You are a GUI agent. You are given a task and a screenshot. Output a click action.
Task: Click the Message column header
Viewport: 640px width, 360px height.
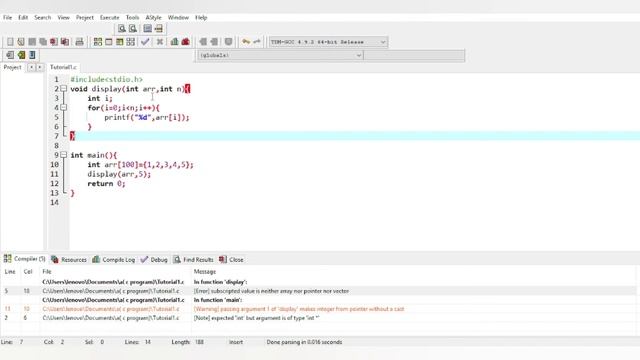[x=205, y=272]
